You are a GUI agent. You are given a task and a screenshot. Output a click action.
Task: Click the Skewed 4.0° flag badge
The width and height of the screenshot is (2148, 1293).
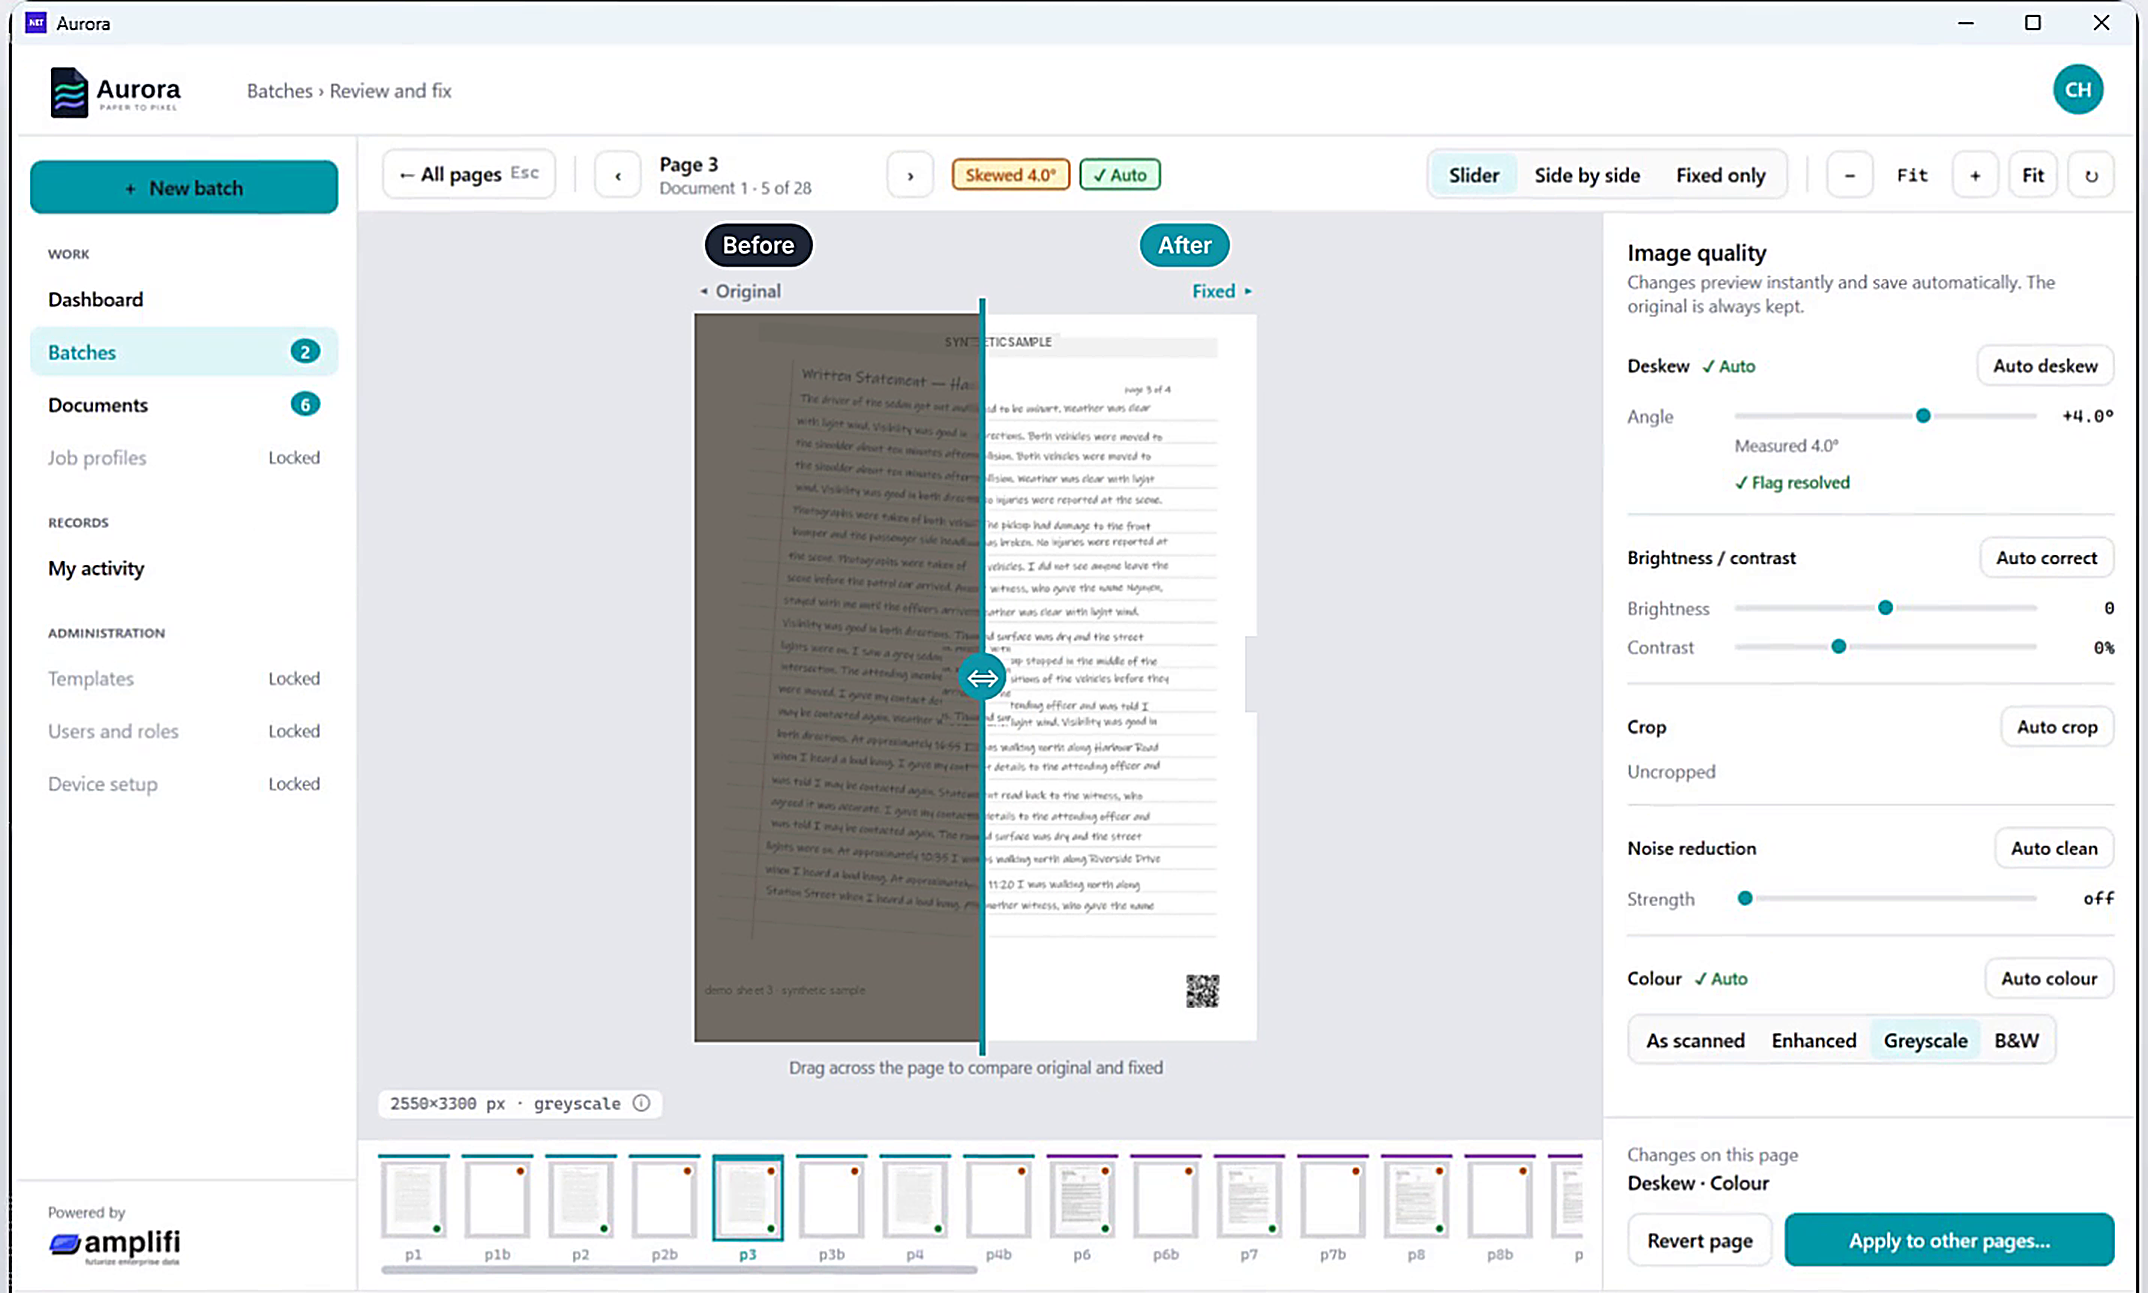pyautogui.click(x=1010, y=175)
